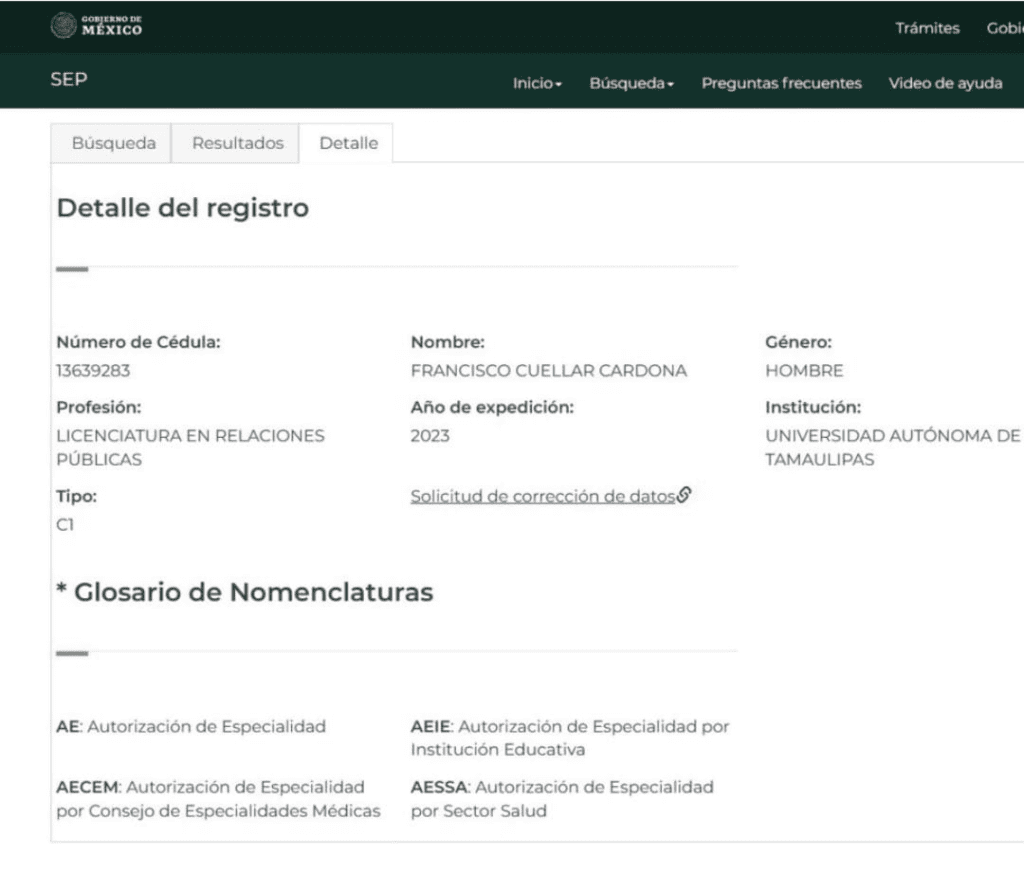Click the SEP site title
The image size is (1024, 892).
pos(68,81)
